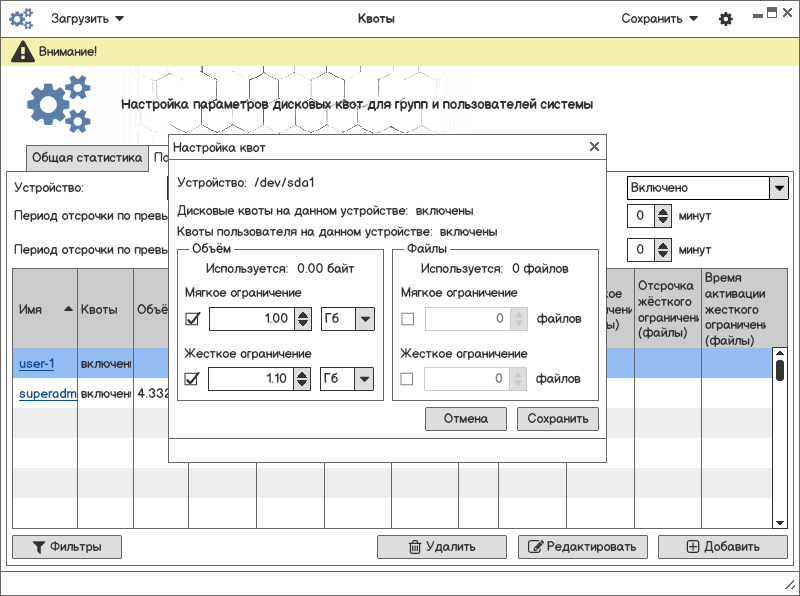Enable hard limit checkbox in Файлы
This screenshot has width=800, height=596.
click(407, 379)
